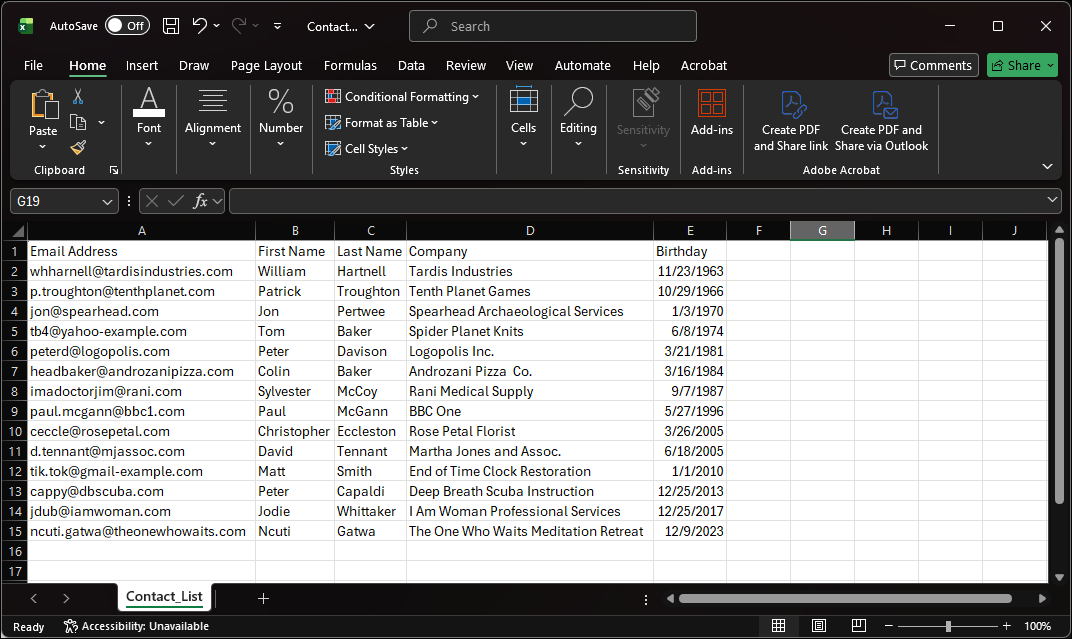1072x639 pixels.
Task: Select Page Break Preview in status bar
Action: [859, 625]
